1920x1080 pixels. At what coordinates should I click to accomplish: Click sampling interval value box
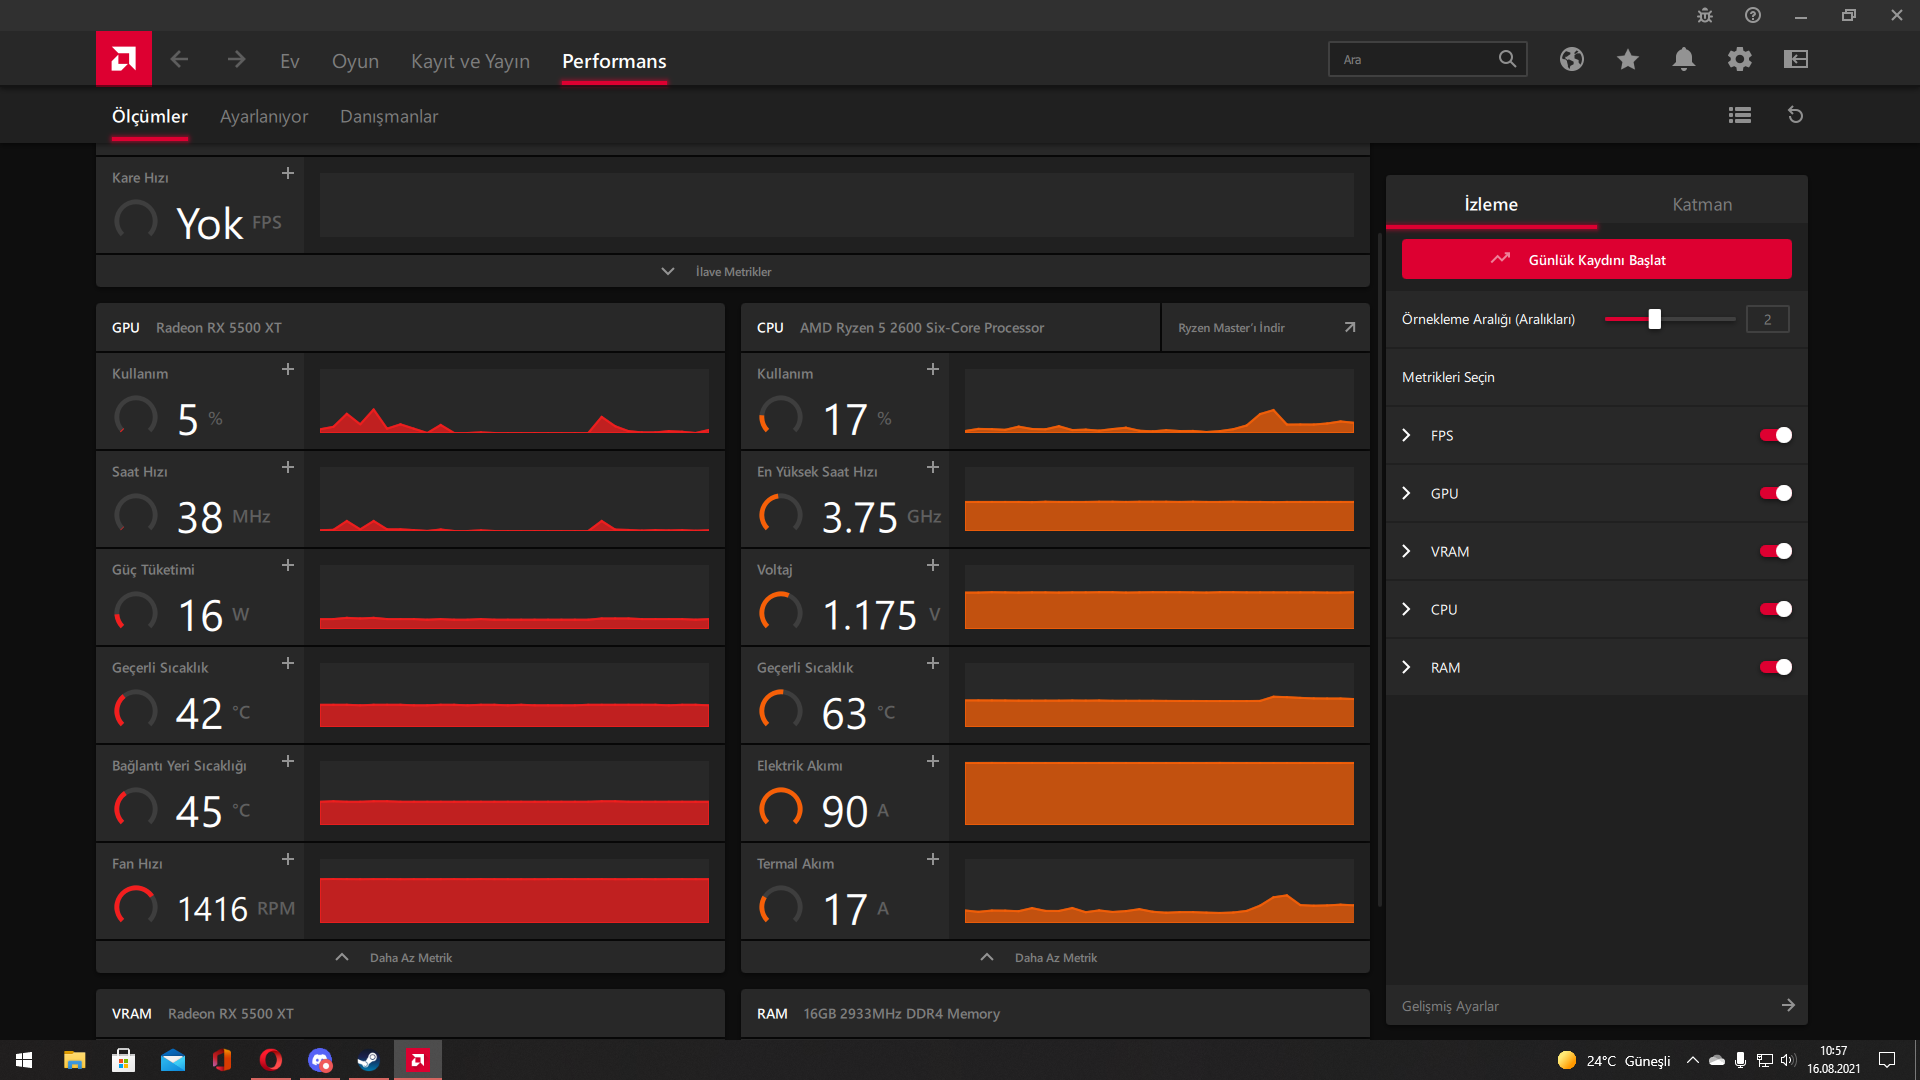pyautogui.click(x=1767, y=319)
